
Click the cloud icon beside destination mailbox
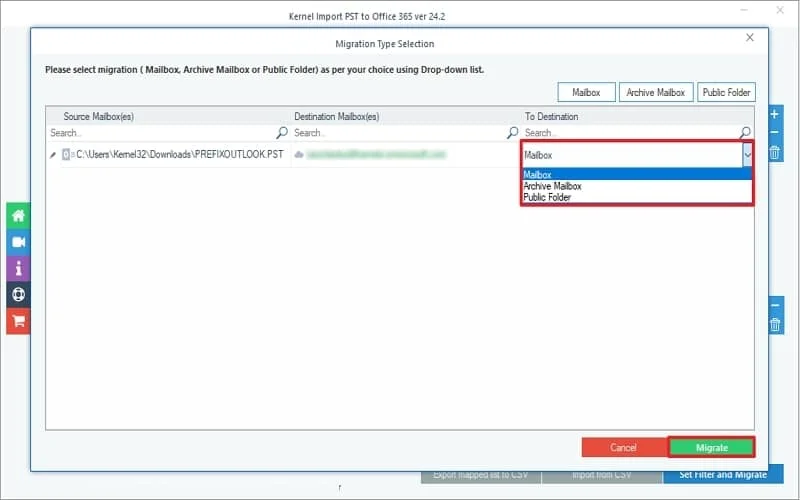tap(299, 154)
